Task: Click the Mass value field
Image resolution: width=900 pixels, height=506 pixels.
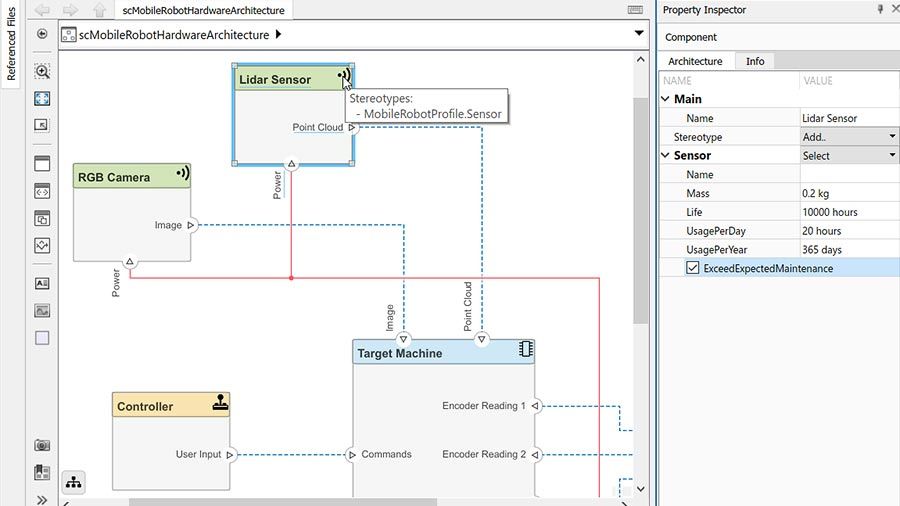Action: pos(848,193)
